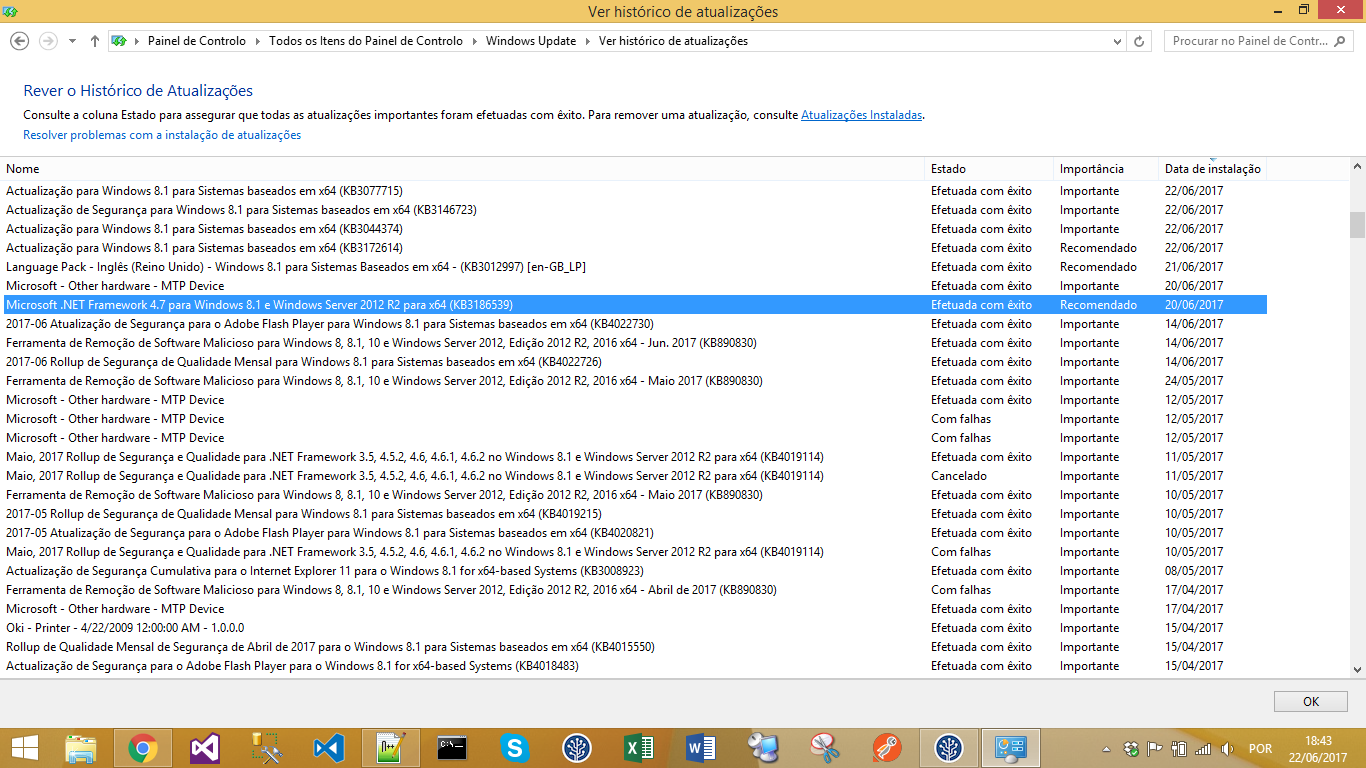Click the battery power tray icon

1179,748
